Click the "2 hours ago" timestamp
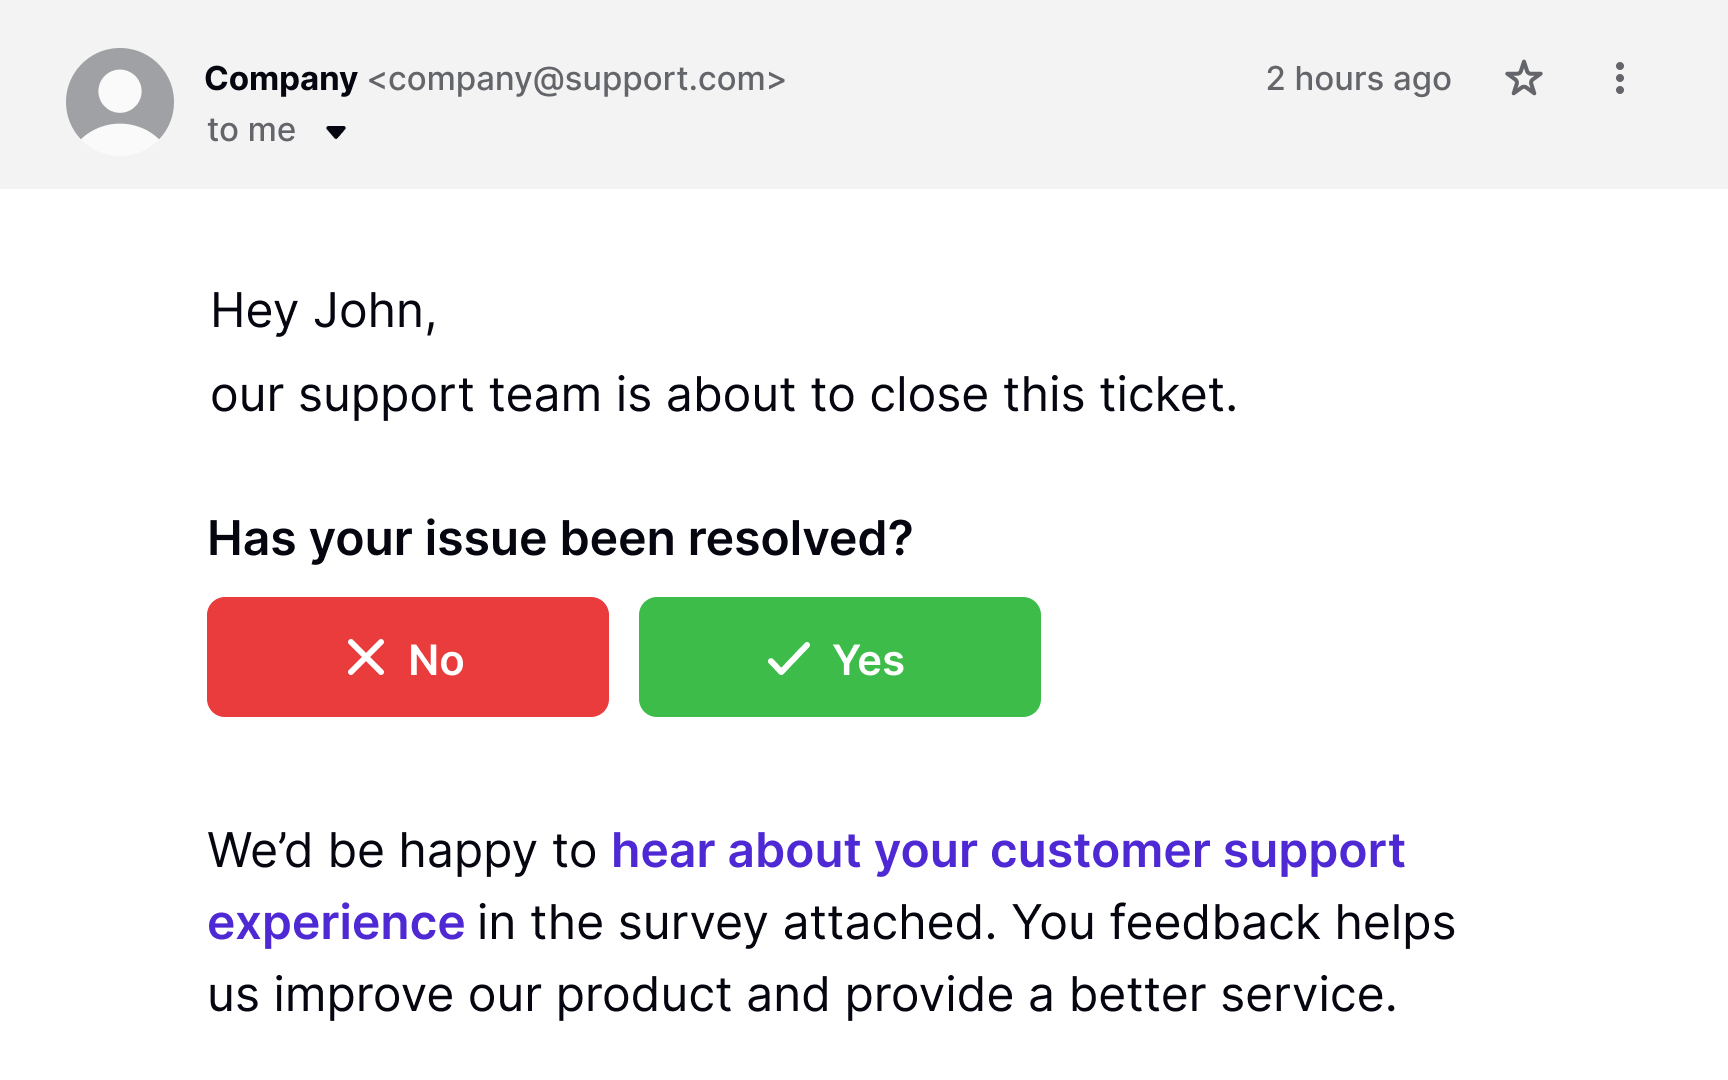 click(x=1357, y=79)
